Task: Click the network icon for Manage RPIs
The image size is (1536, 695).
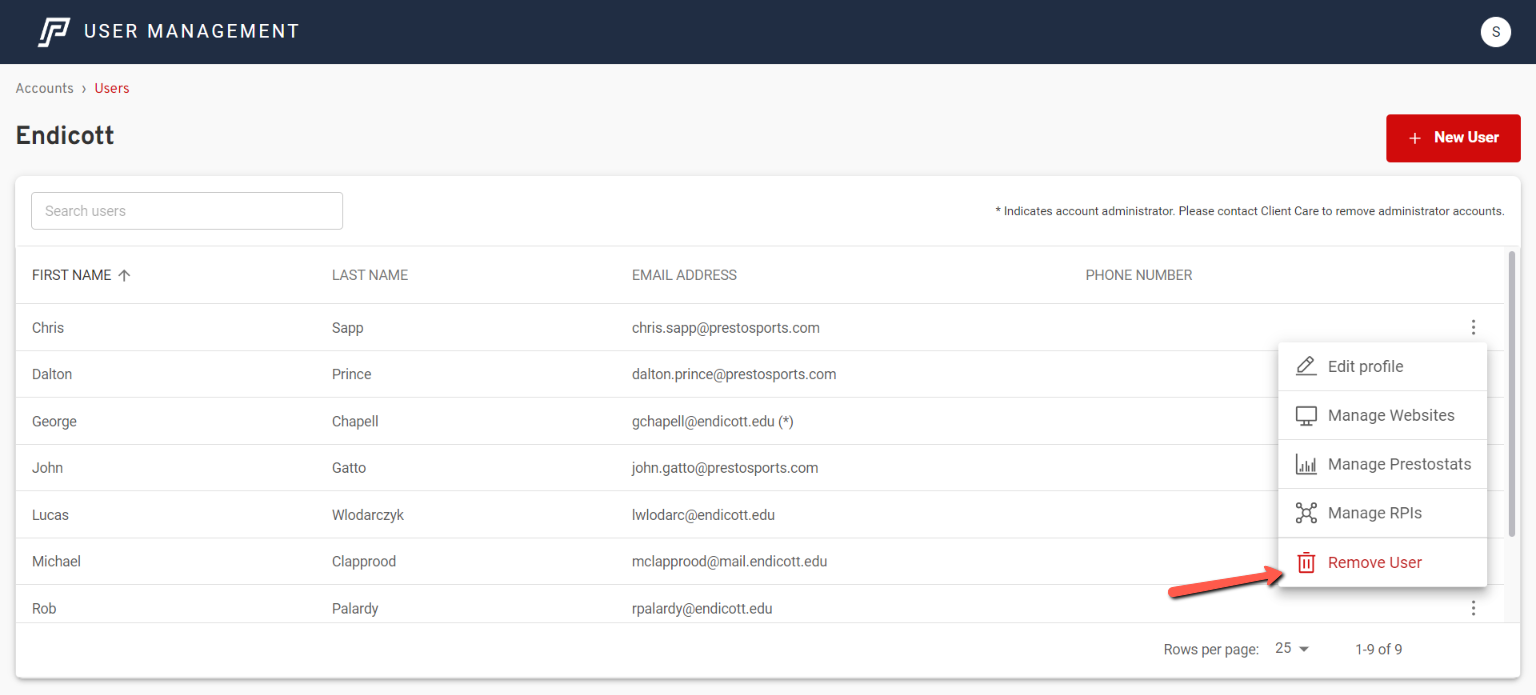Action: (1306, 513)
